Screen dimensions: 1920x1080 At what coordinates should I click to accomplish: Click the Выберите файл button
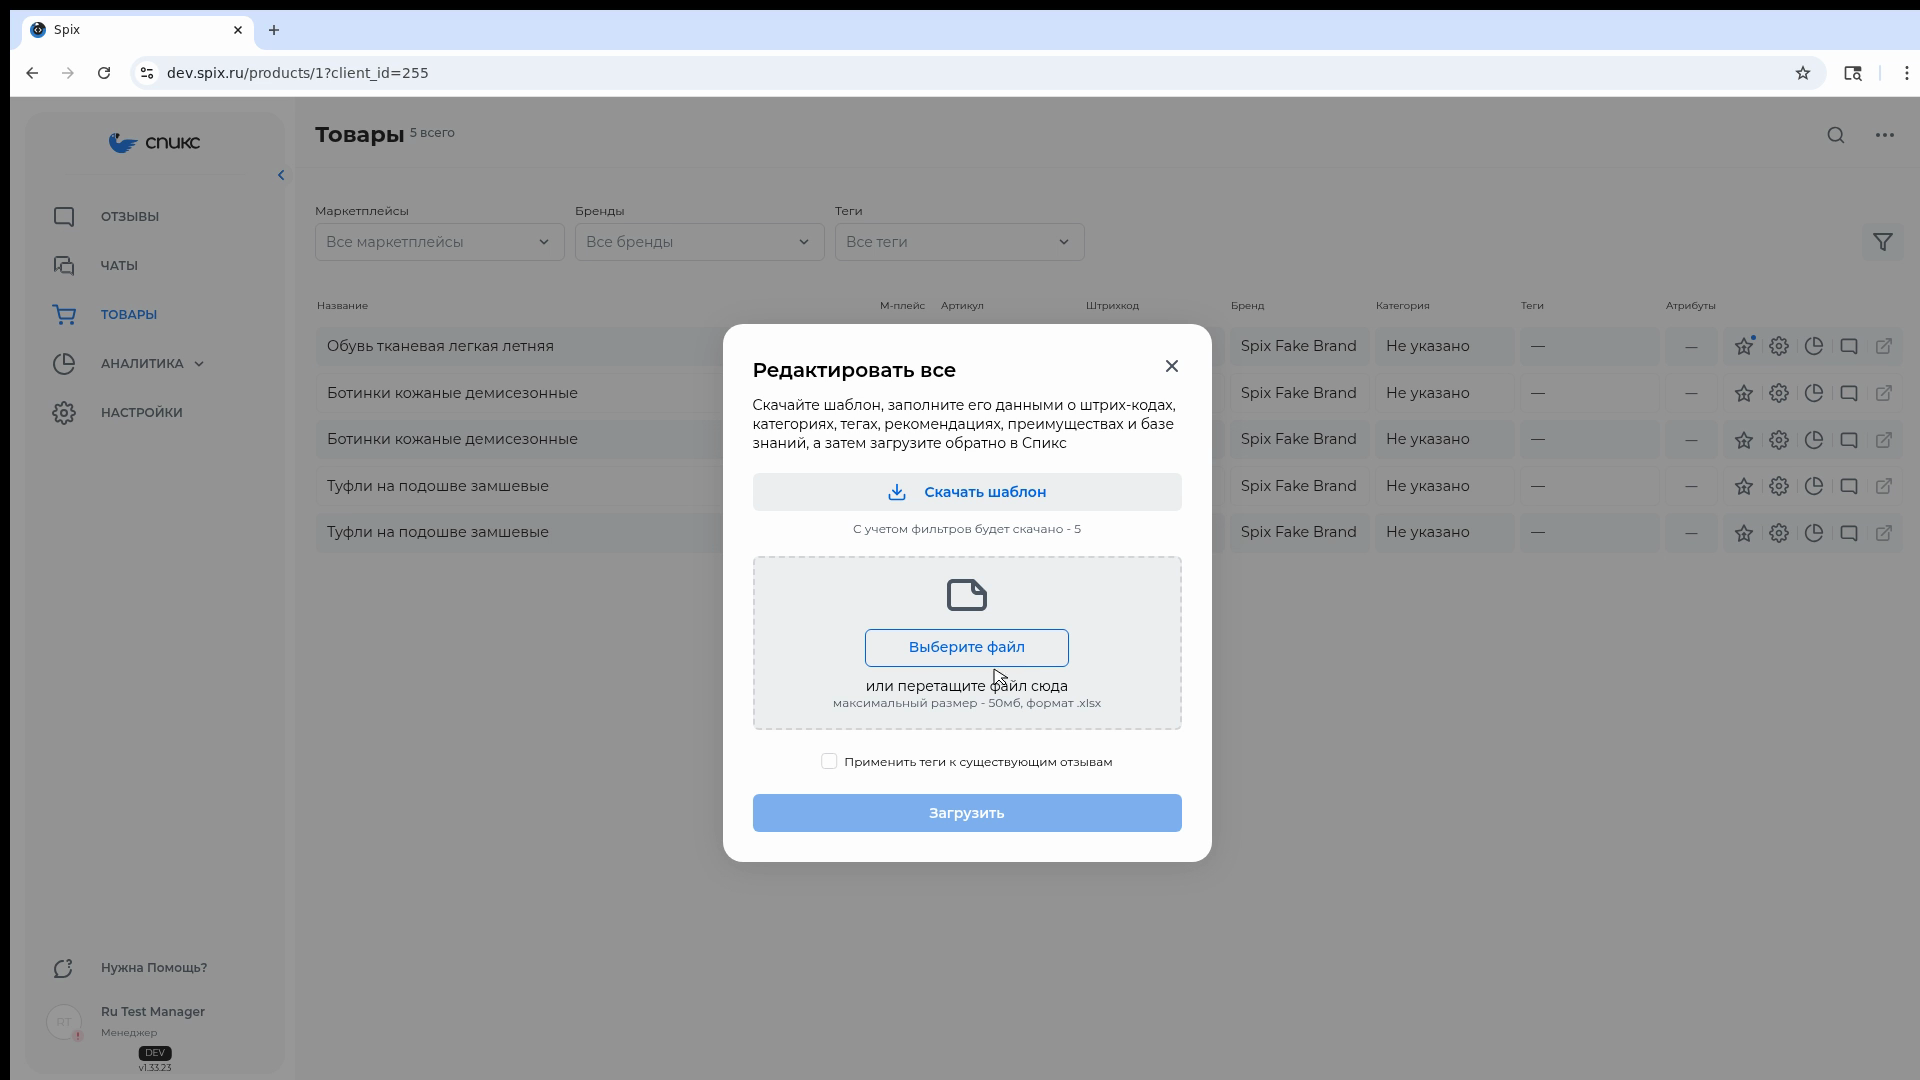point(967,648)
